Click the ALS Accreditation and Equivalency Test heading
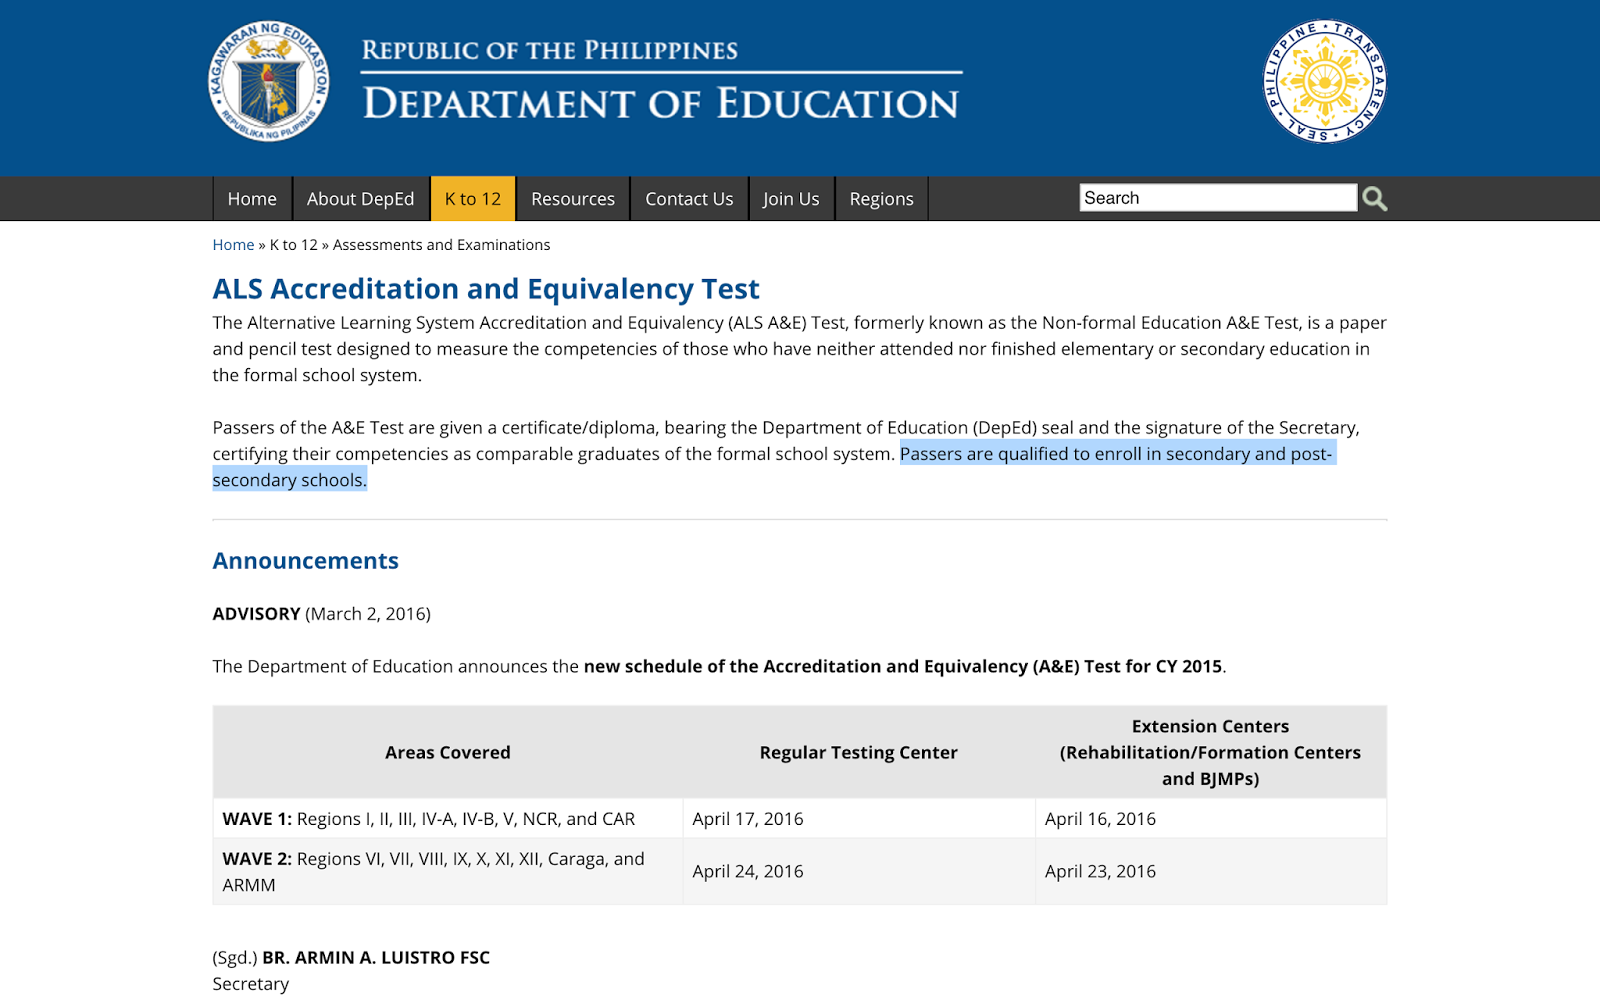Screen dimensions: 1600x1000 pos(486,289)
